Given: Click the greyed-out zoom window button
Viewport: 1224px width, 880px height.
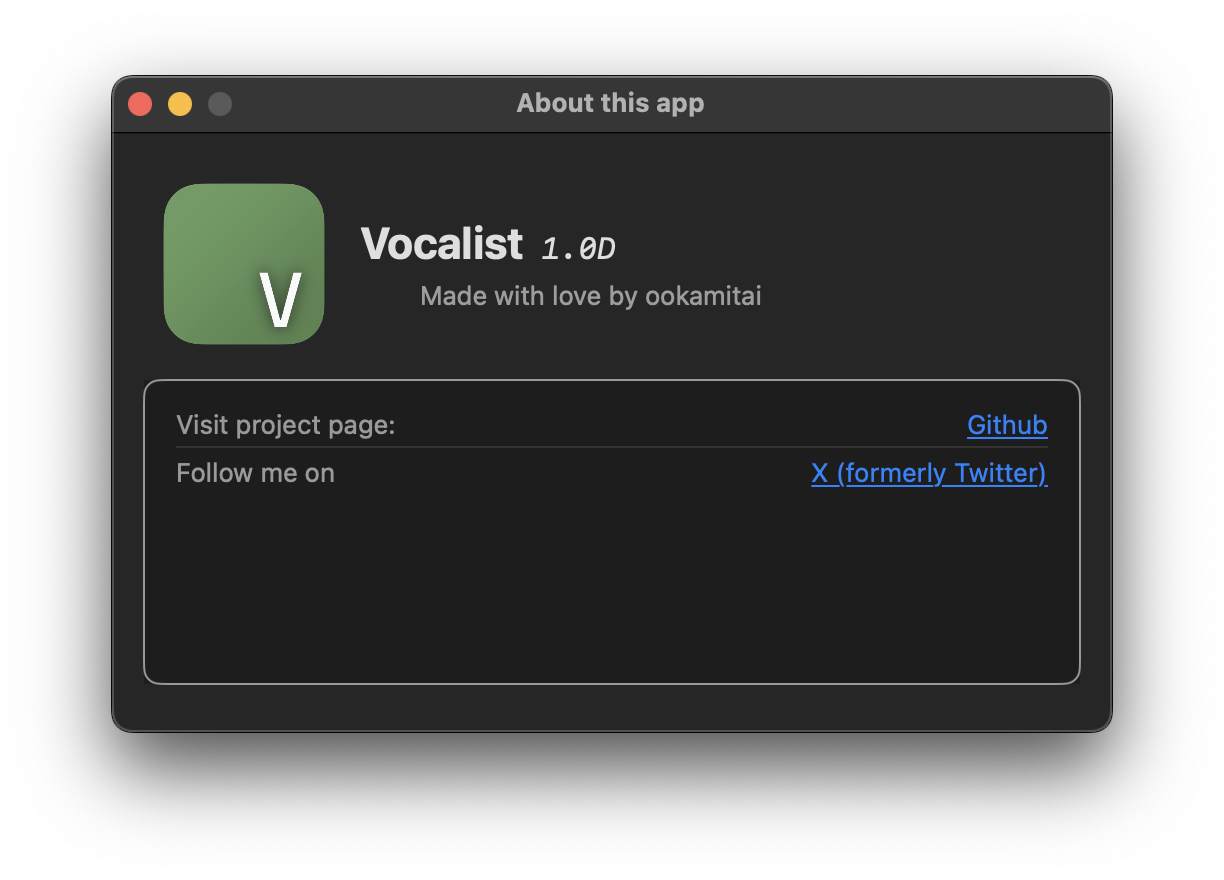Looking at the screenshot, I should (x=220, y=104).
